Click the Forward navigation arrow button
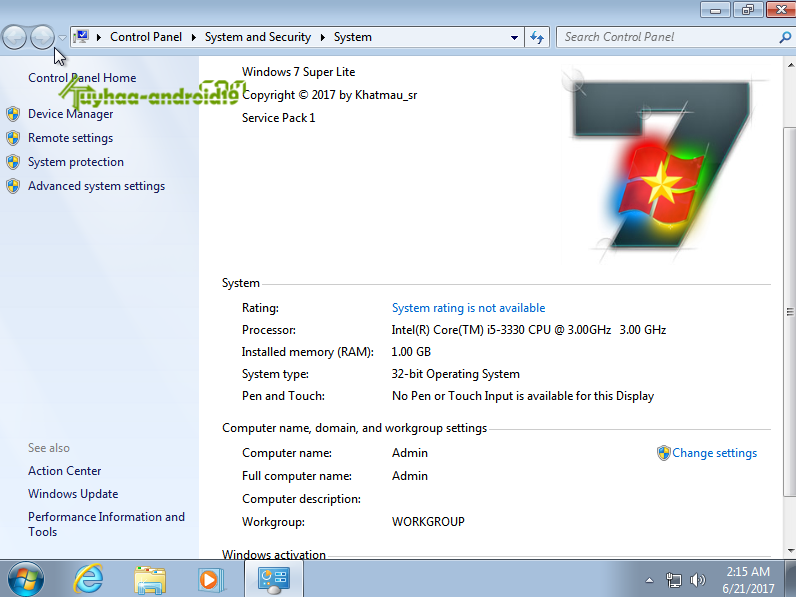The width and height of the screenshot is (796, 597). click(x=42, y=37)
